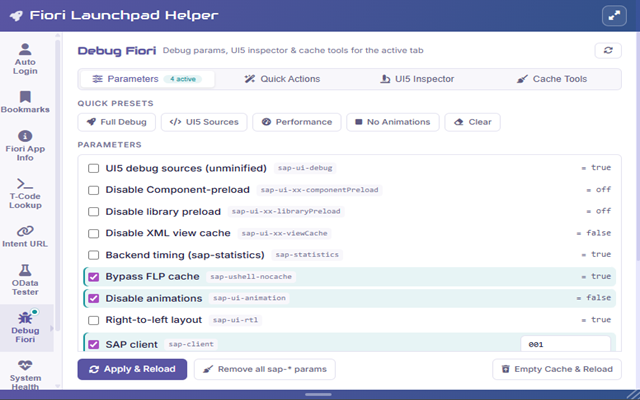Click the sap-ui-debug parameter tag
This screenshot has width=640, height=400.
pos(305,168)
